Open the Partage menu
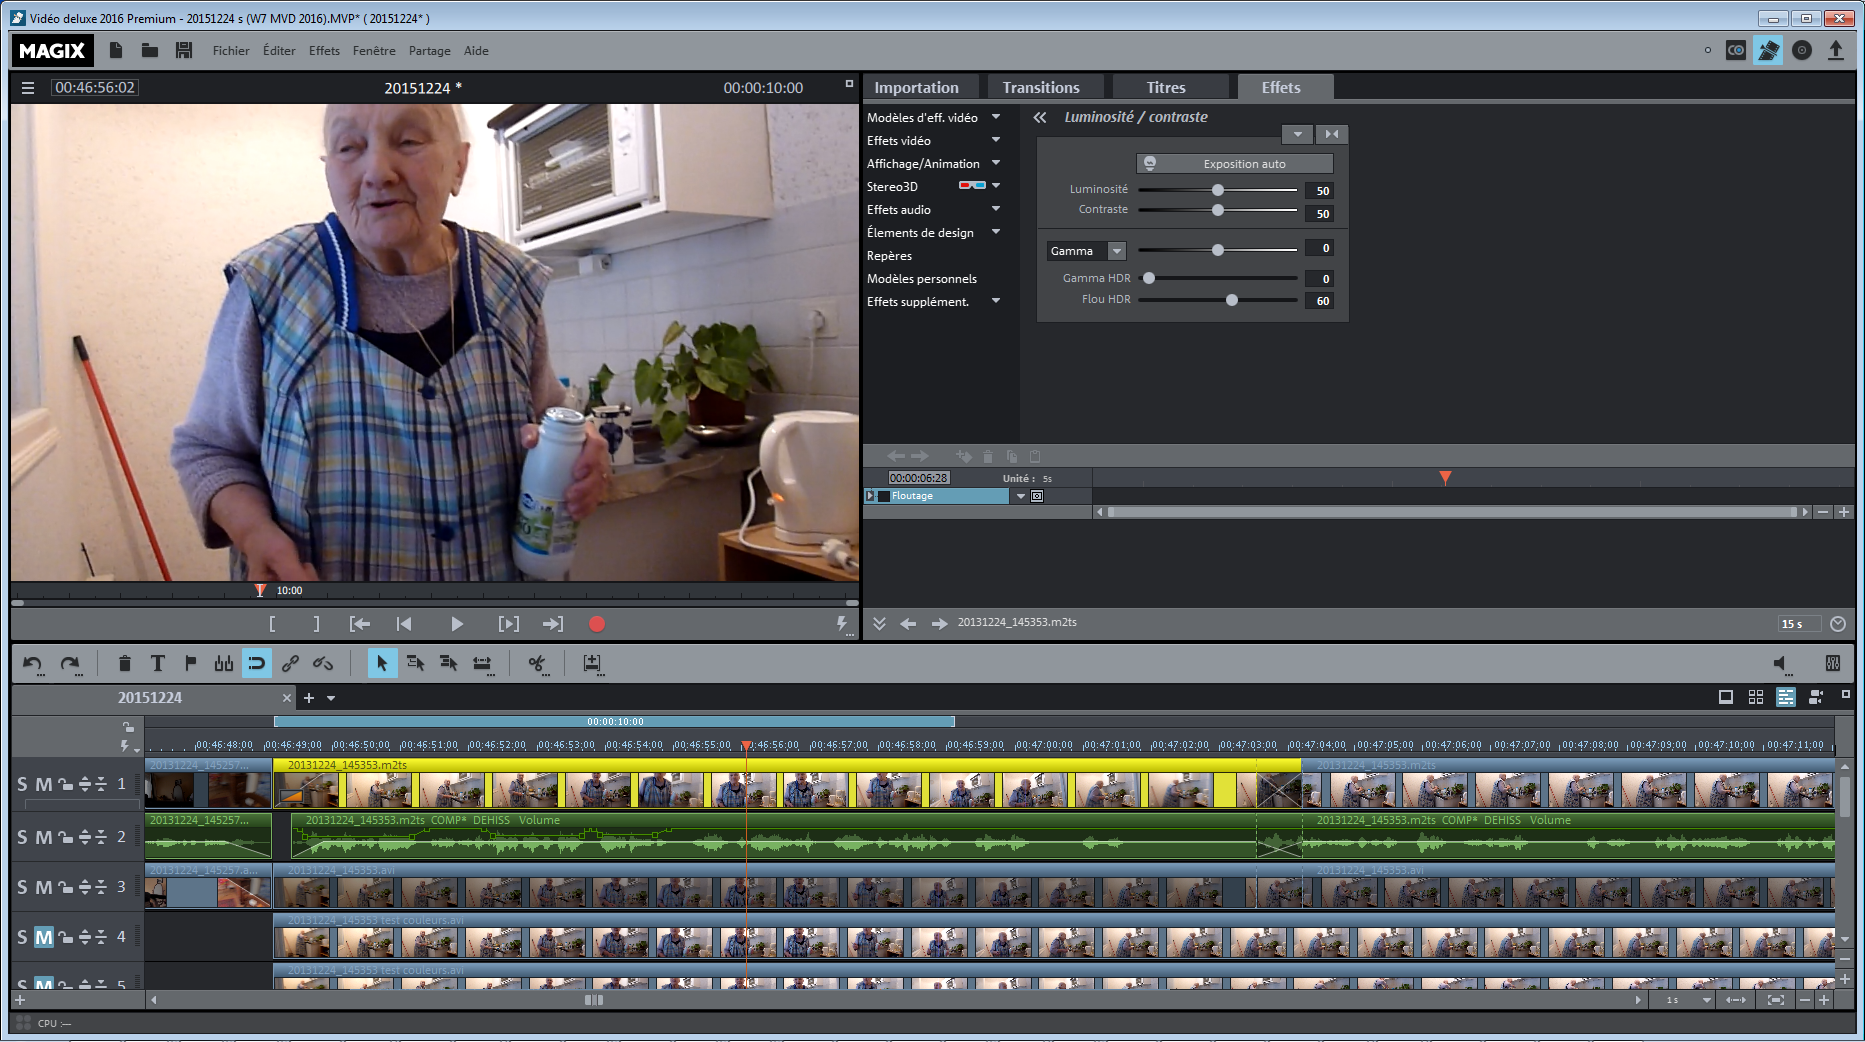The image size is (1865, 1042). [429, 50]
